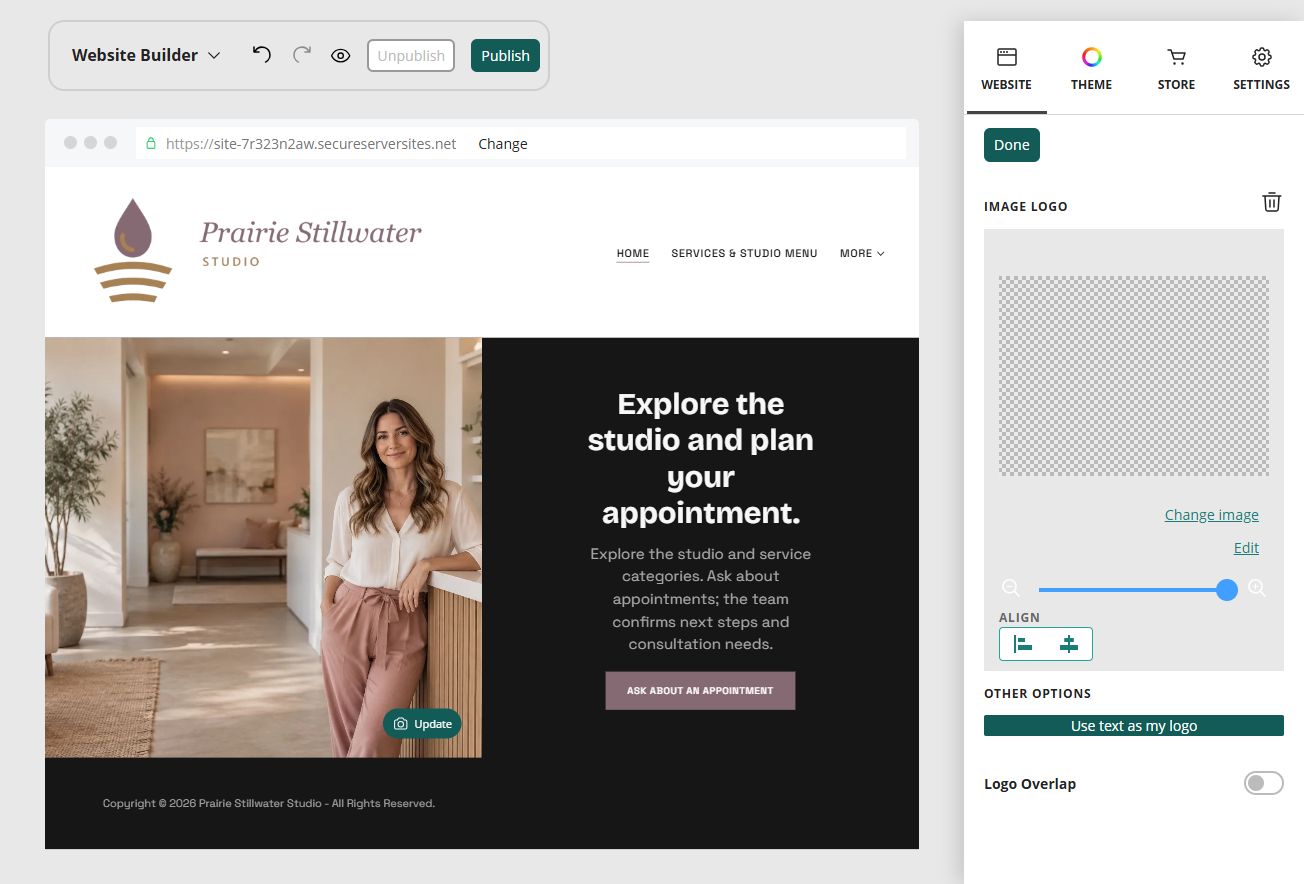Toggle the Logo Overlap switch

coord(1264,783)
